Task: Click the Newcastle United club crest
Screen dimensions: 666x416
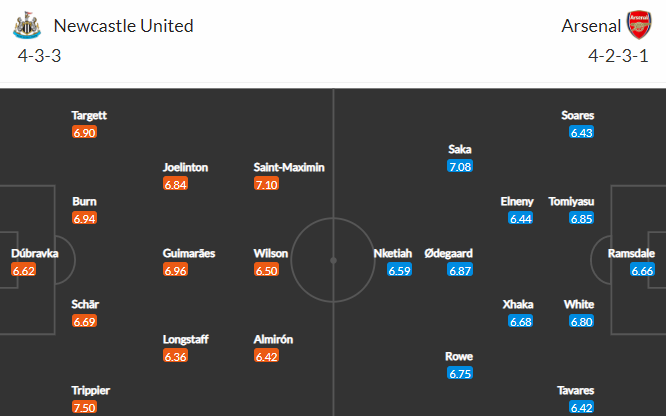Action: 27,25
